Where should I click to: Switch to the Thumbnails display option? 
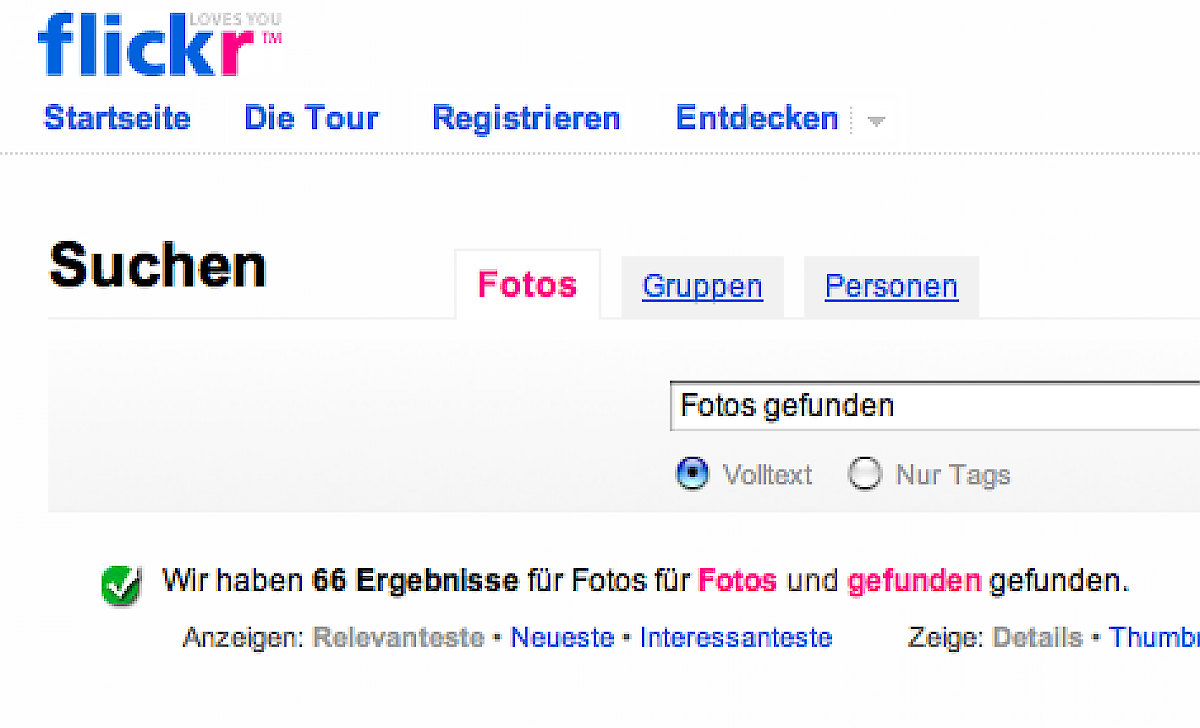1154,638
